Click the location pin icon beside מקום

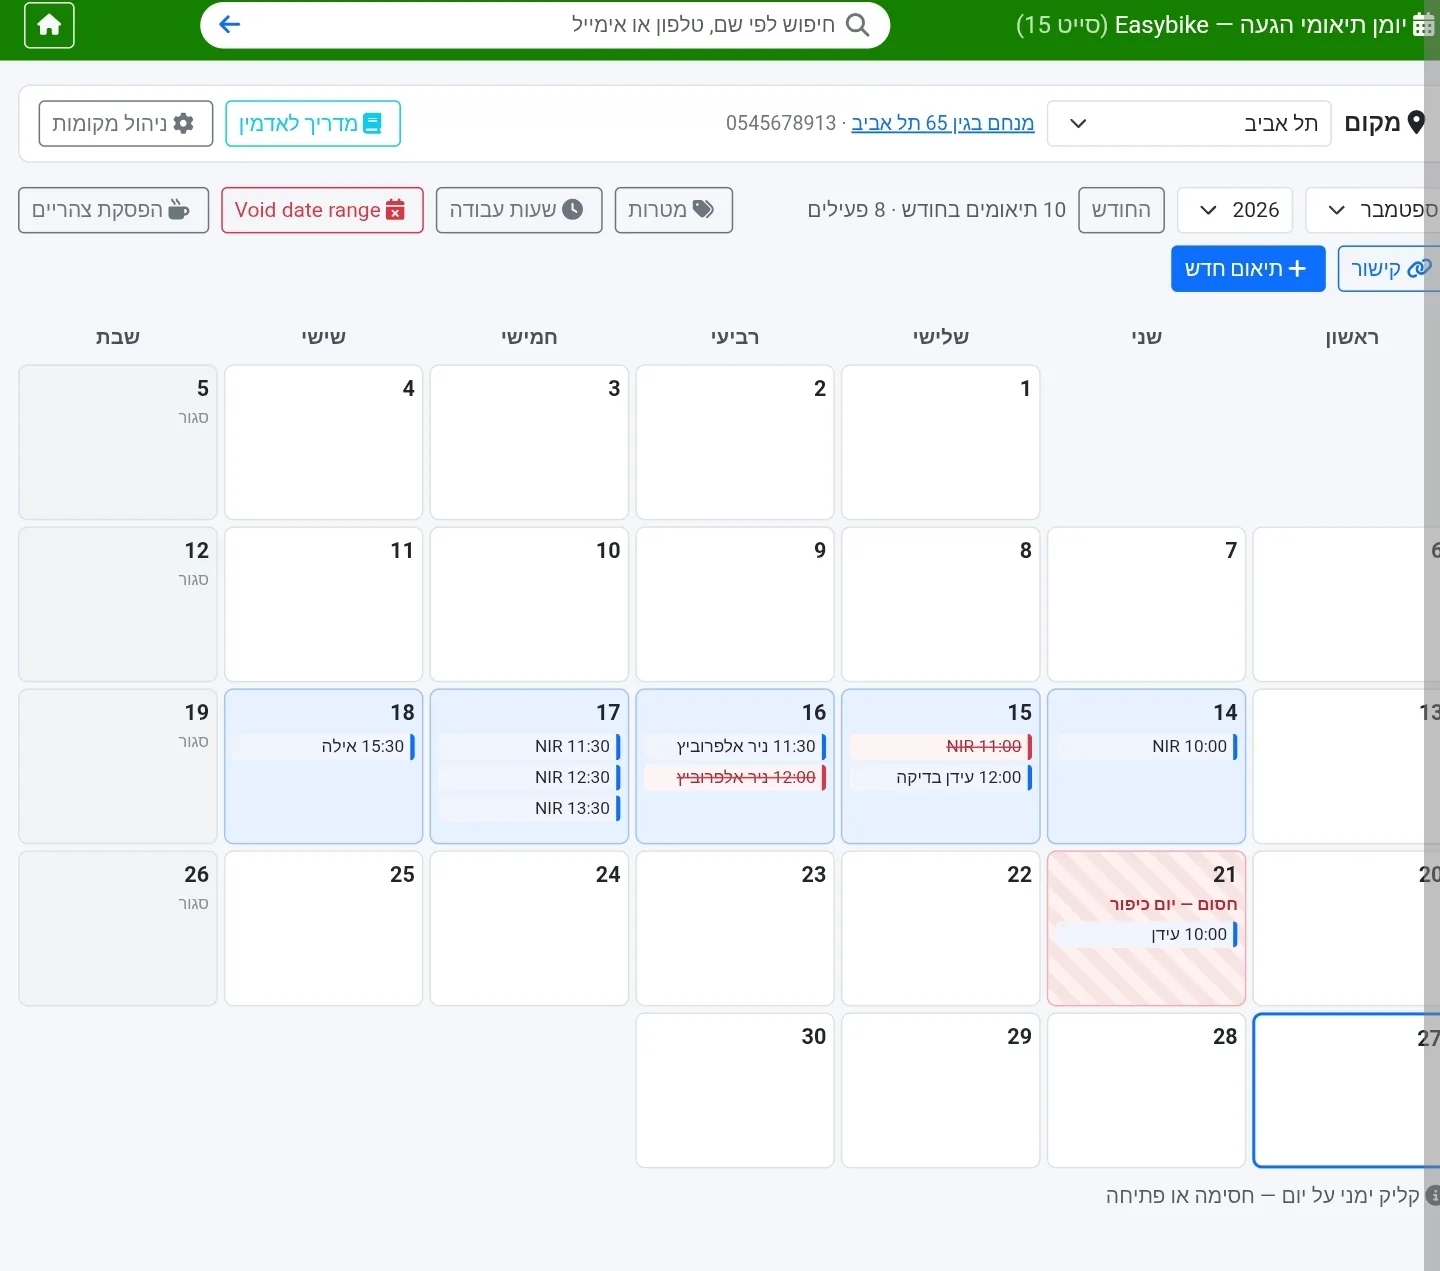[1415, 123]
